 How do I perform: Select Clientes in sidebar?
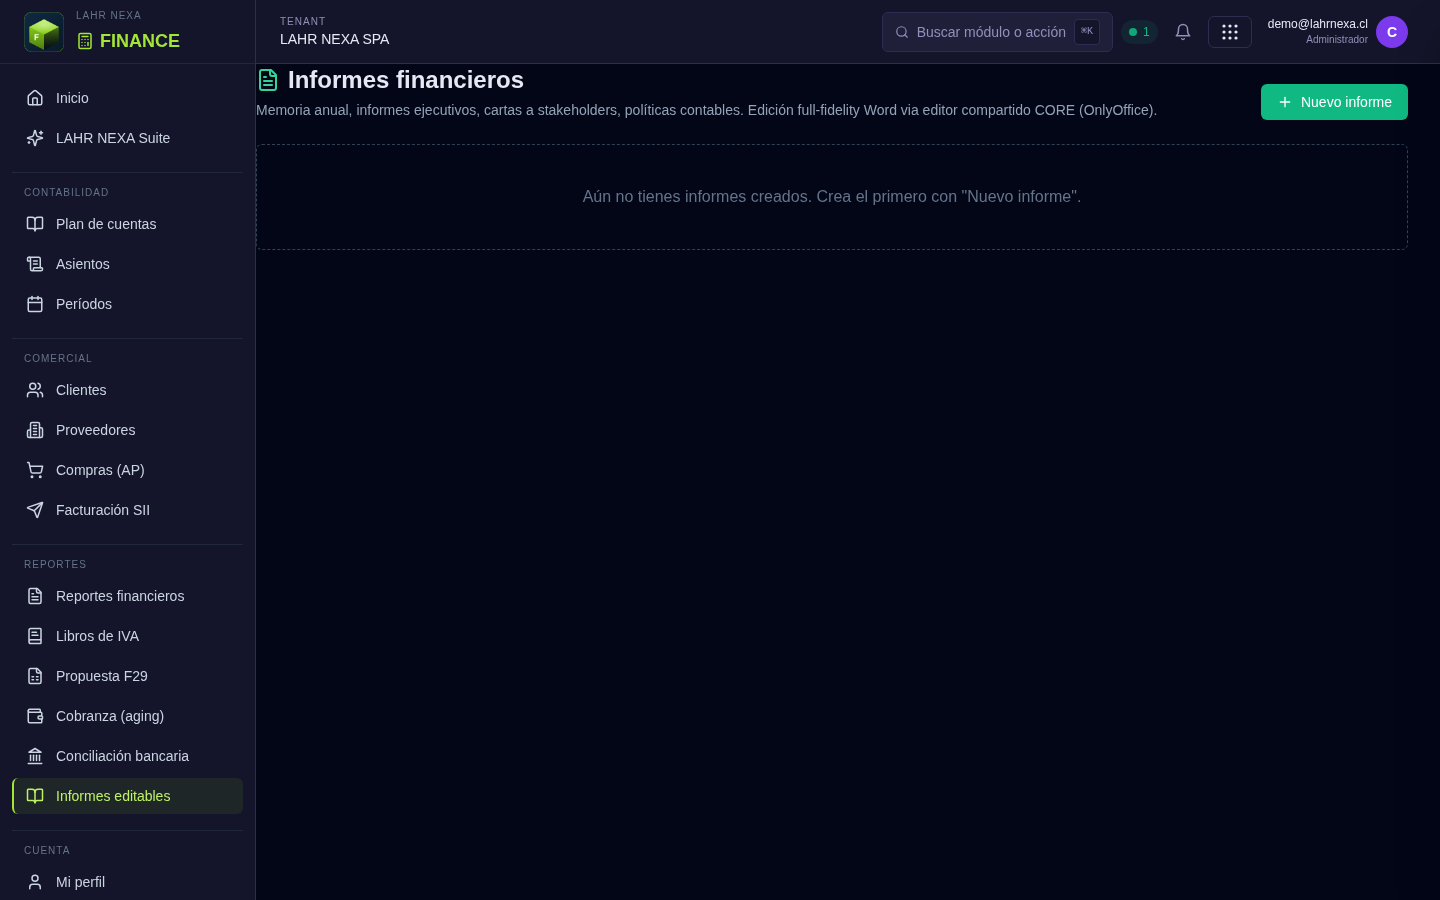pyautogui.click(x=127, y=390)
